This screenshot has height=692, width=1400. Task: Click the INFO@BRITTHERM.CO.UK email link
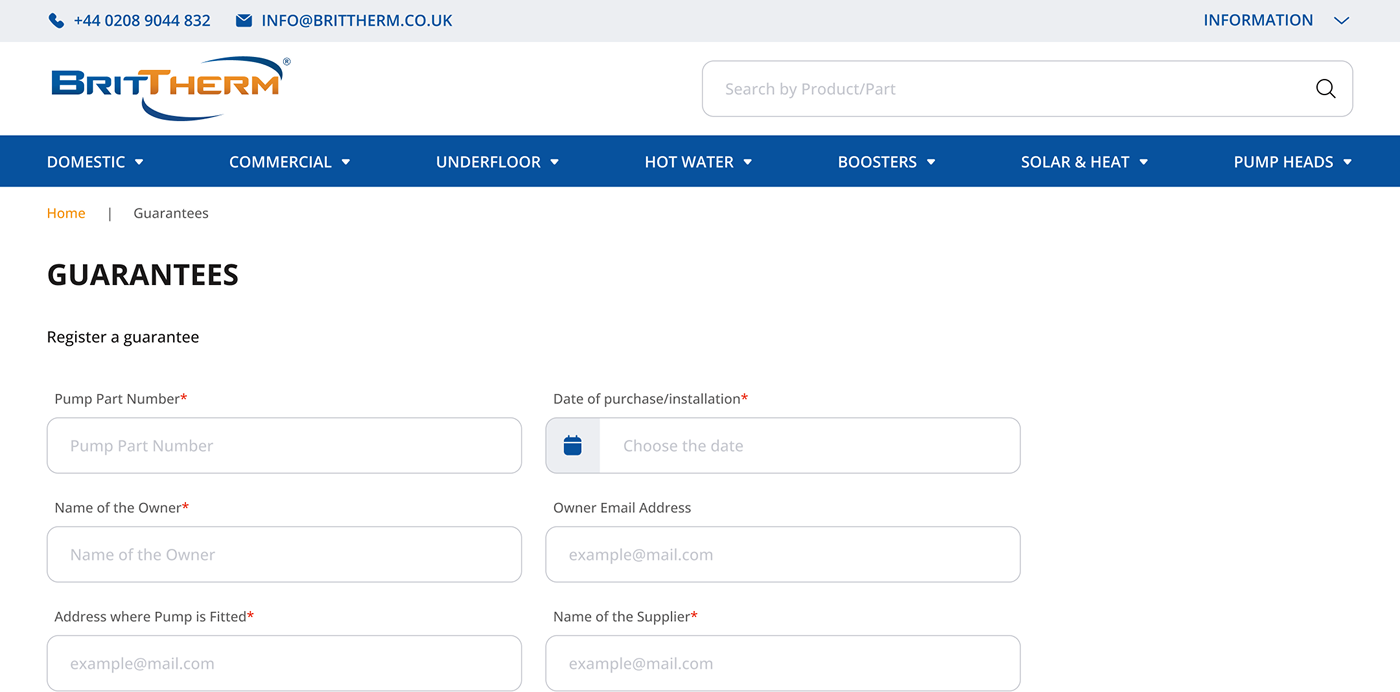(357, 21)
